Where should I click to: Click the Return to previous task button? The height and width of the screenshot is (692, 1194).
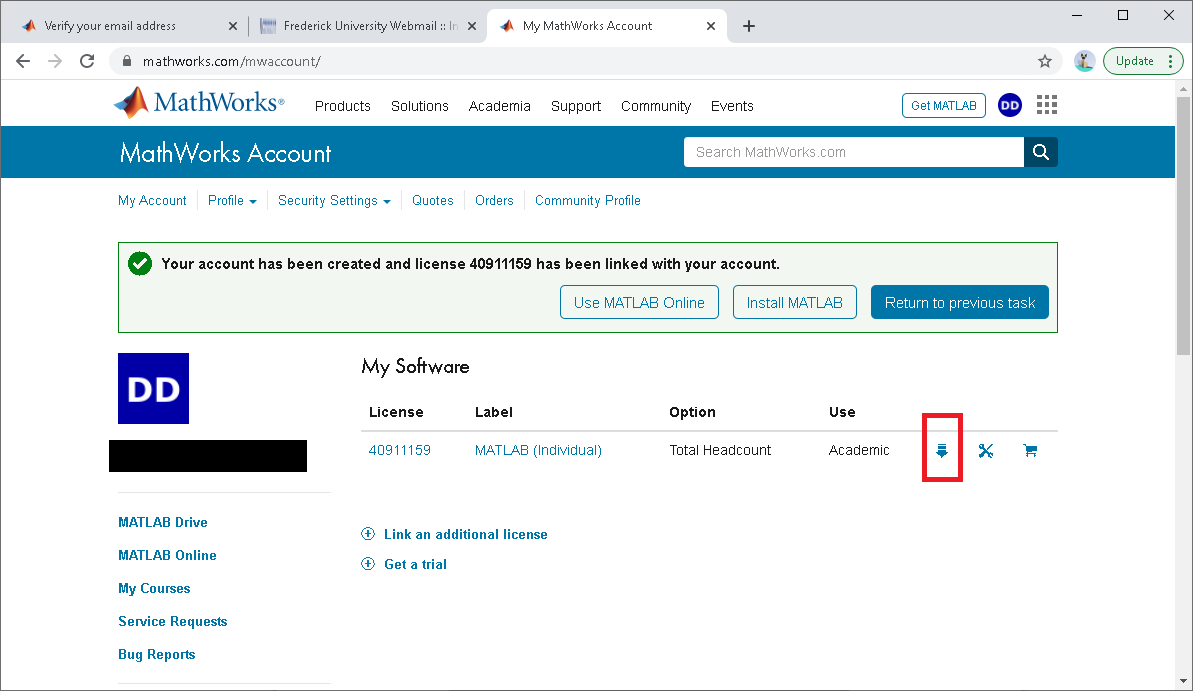tap(959, 303)
